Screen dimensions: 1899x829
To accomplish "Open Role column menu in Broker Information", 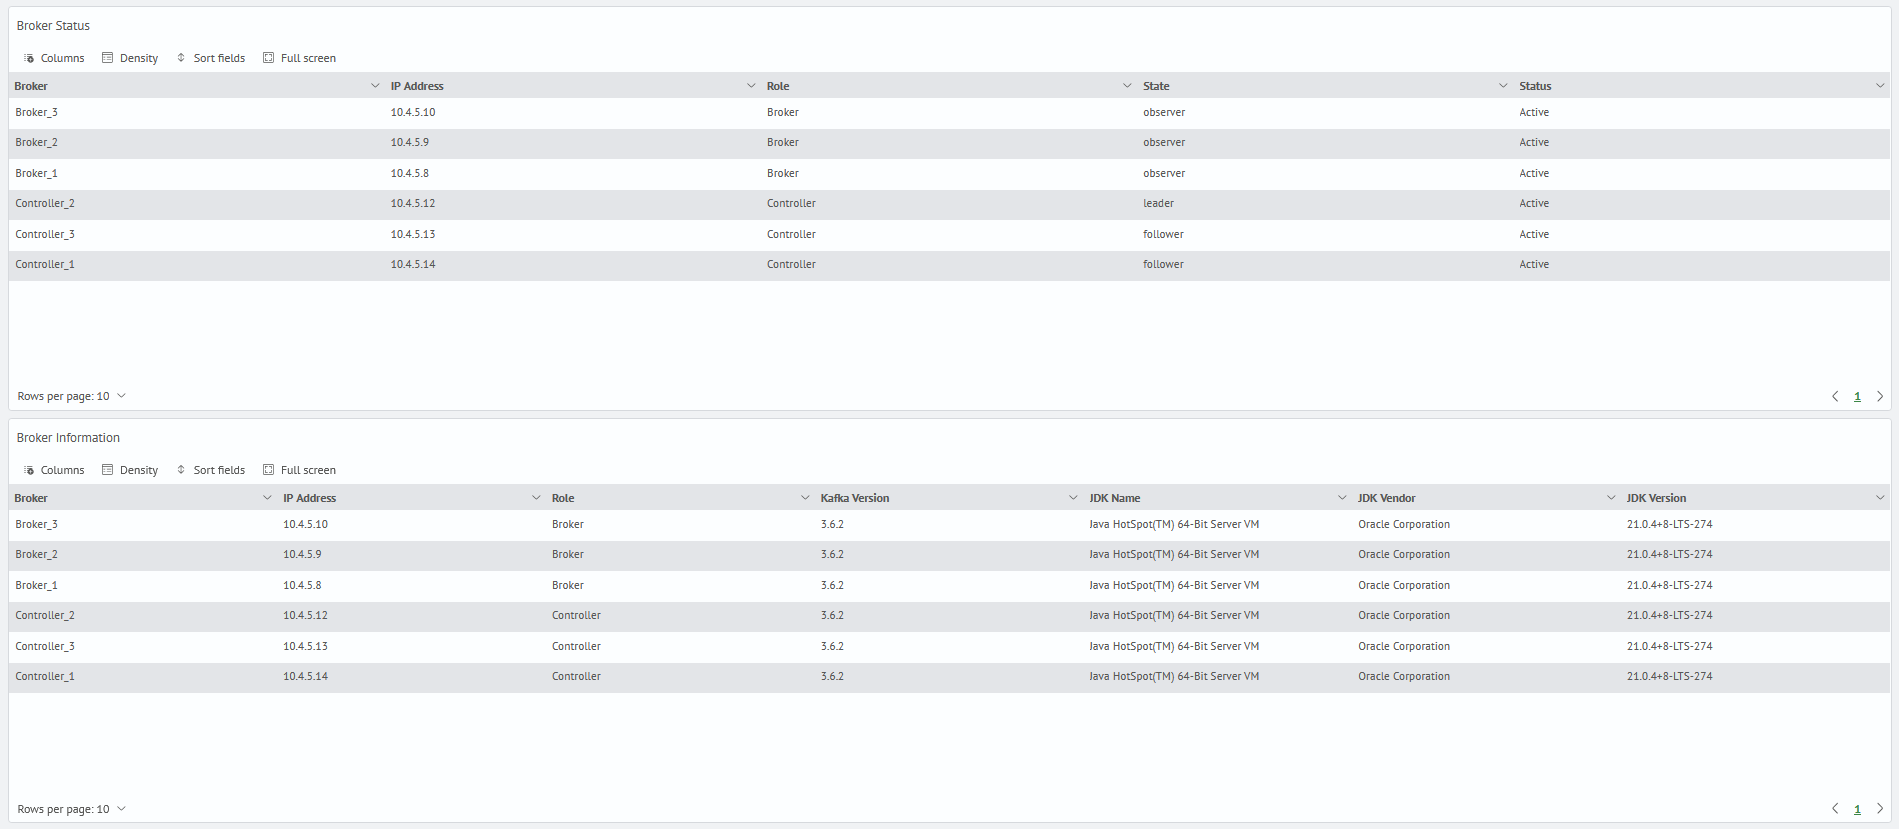I will coord(805,498).
